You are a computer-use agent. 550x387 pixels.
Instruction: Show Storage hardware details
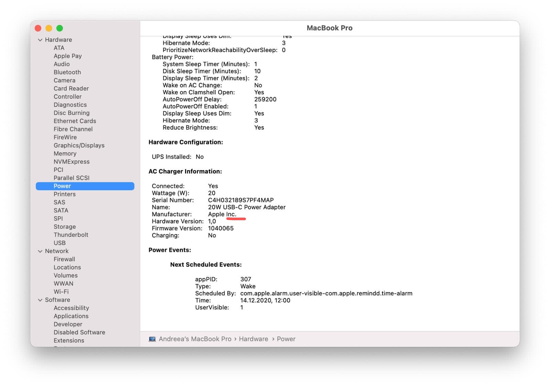point(65,227)
